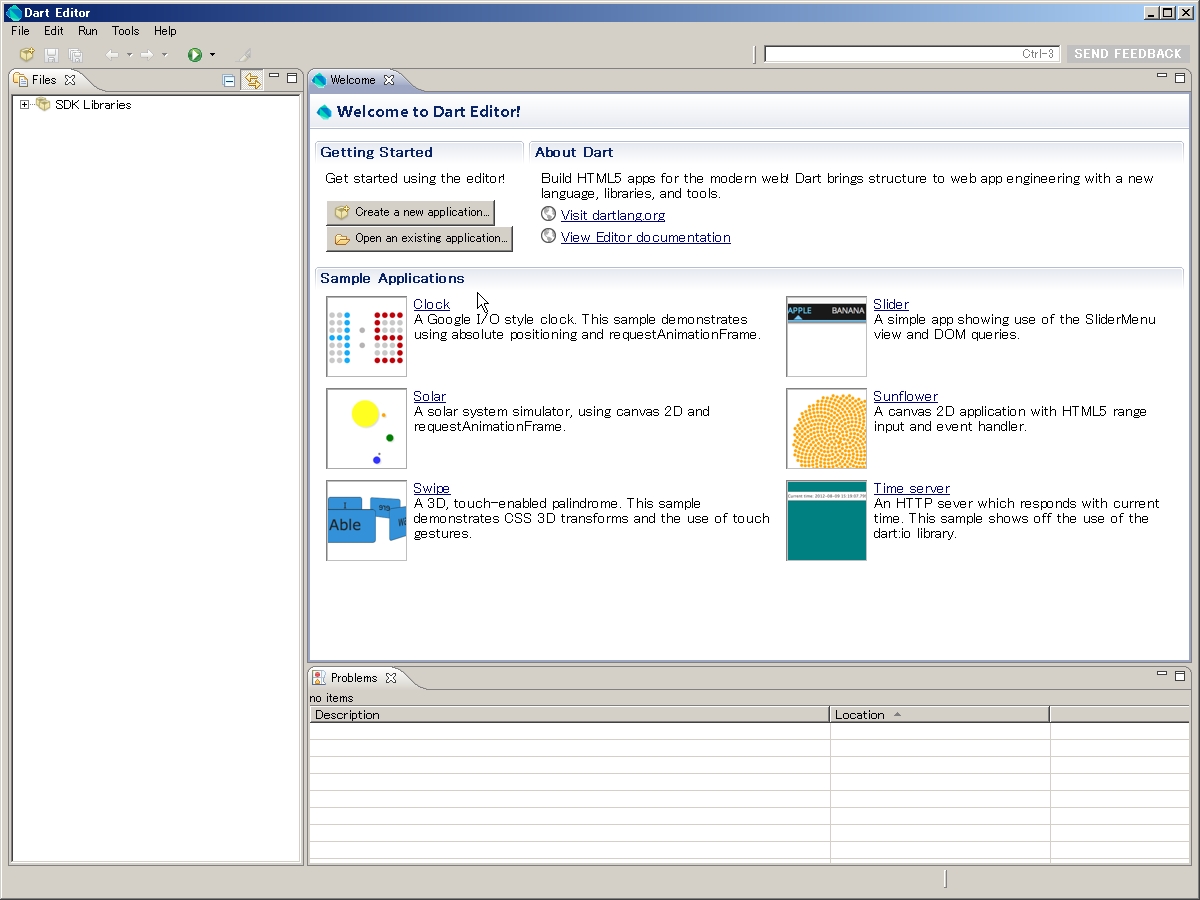
Task: Click the Slider sample thumbnail
Action: click(827, 336)
